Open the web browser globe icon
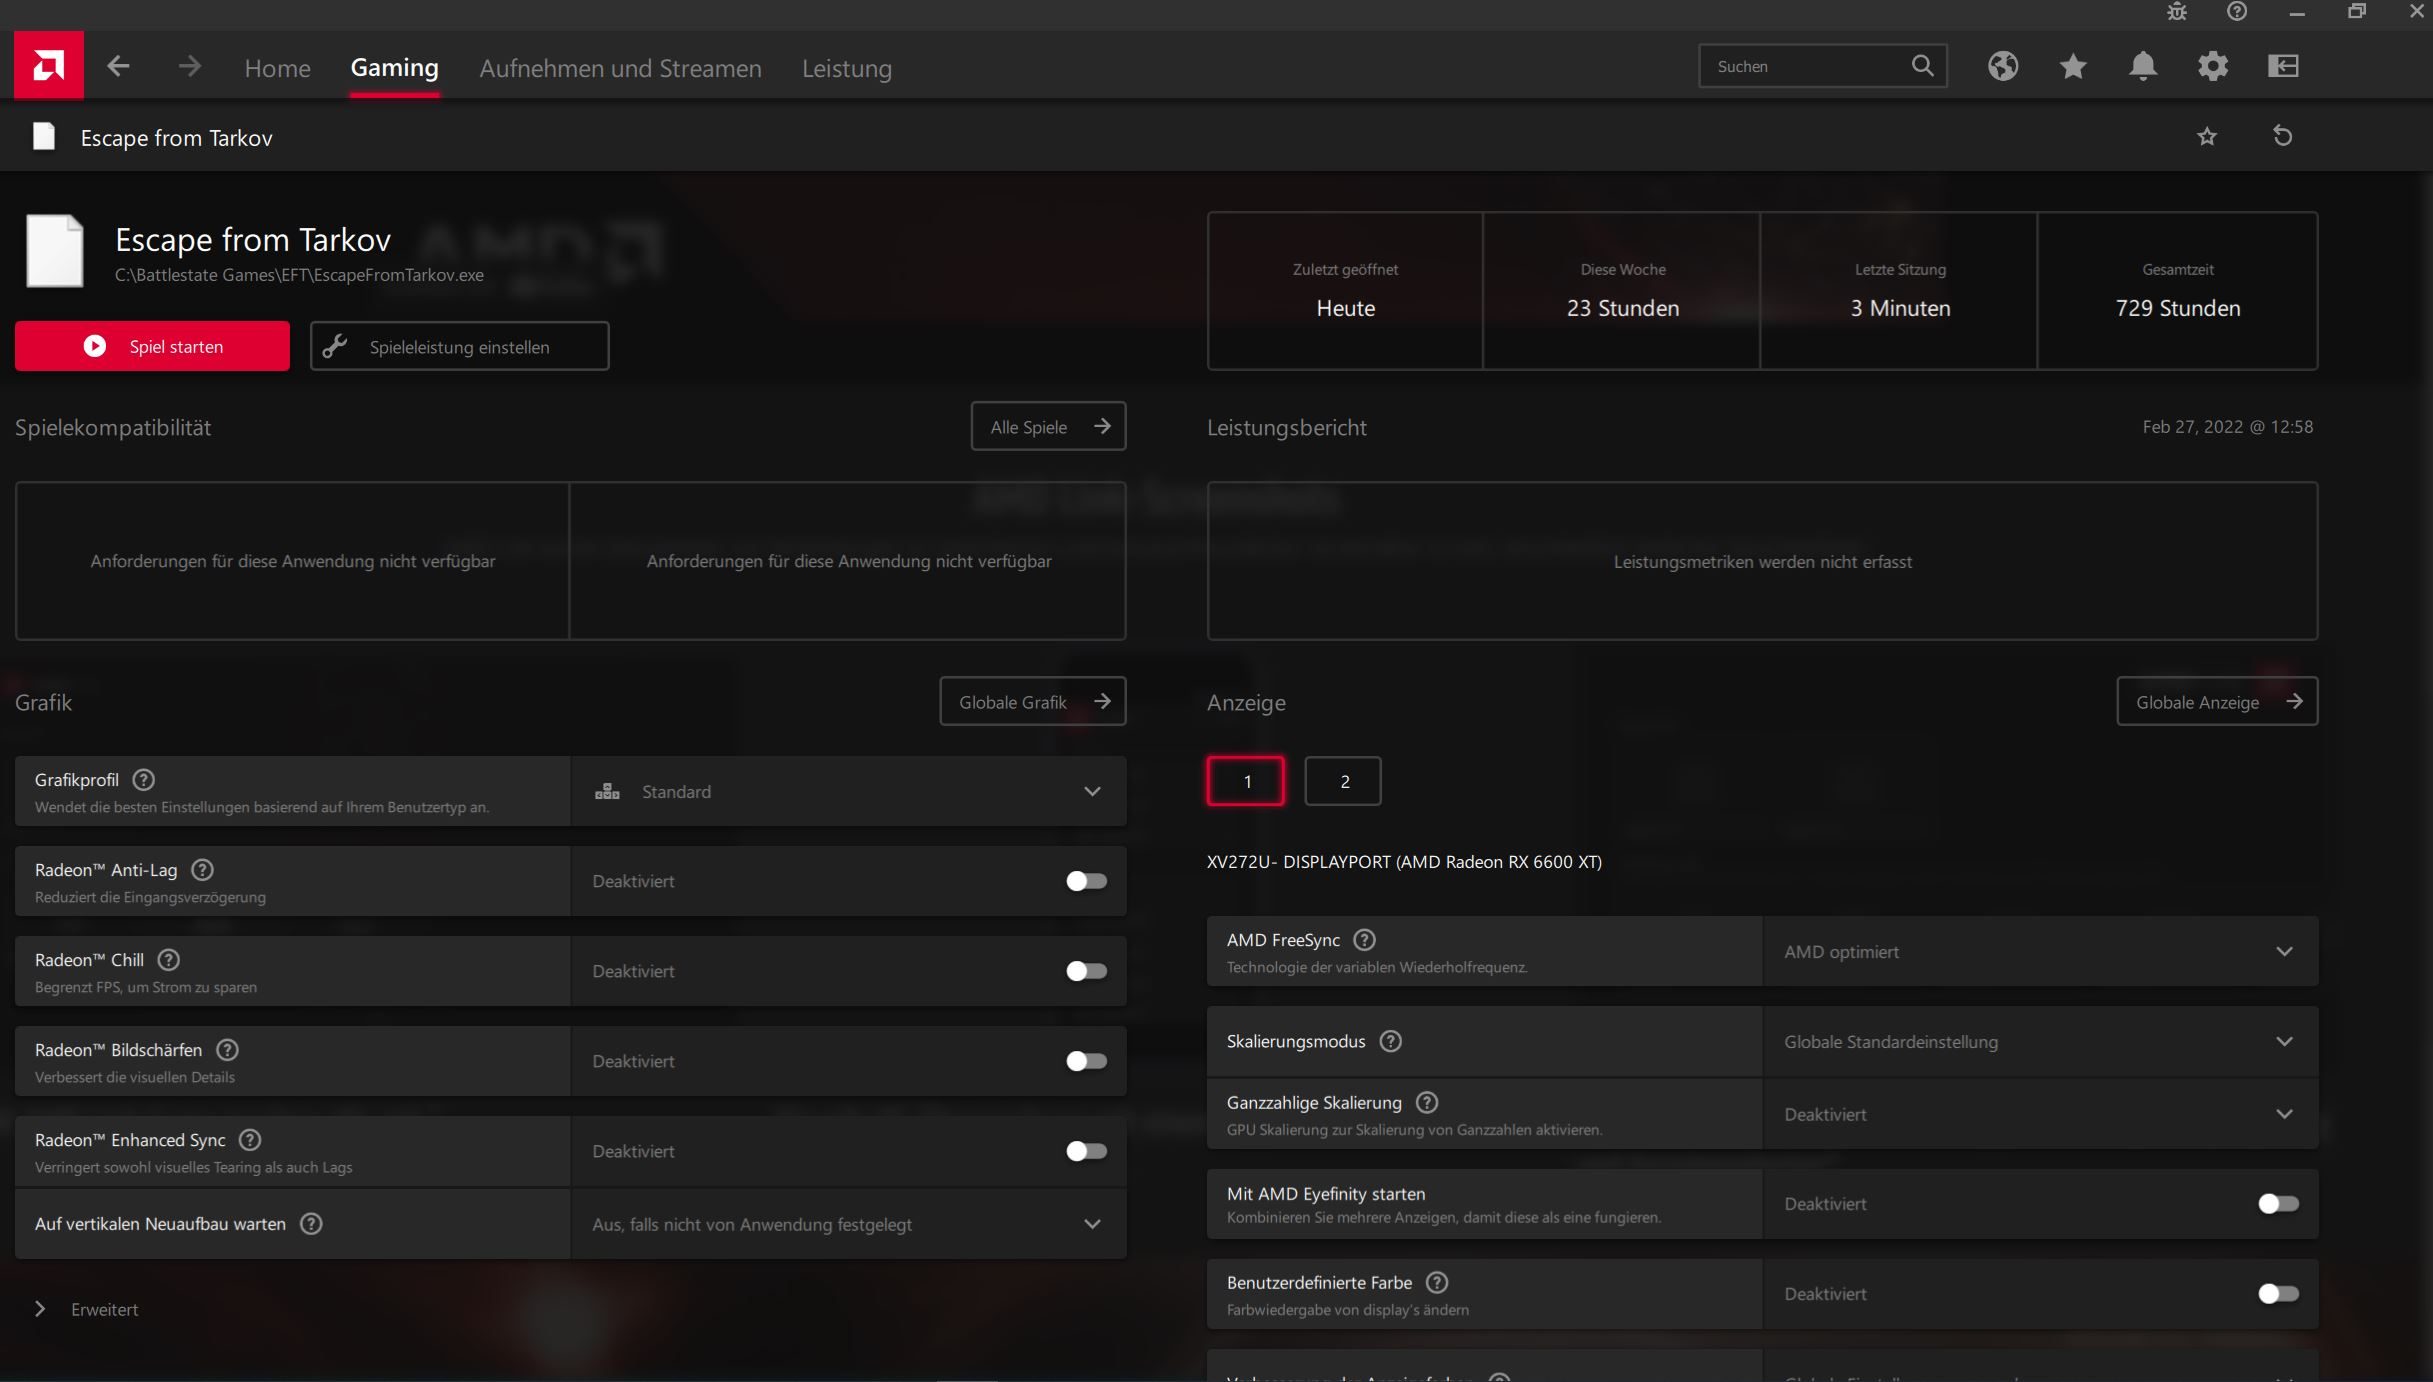 [2002, 66]
